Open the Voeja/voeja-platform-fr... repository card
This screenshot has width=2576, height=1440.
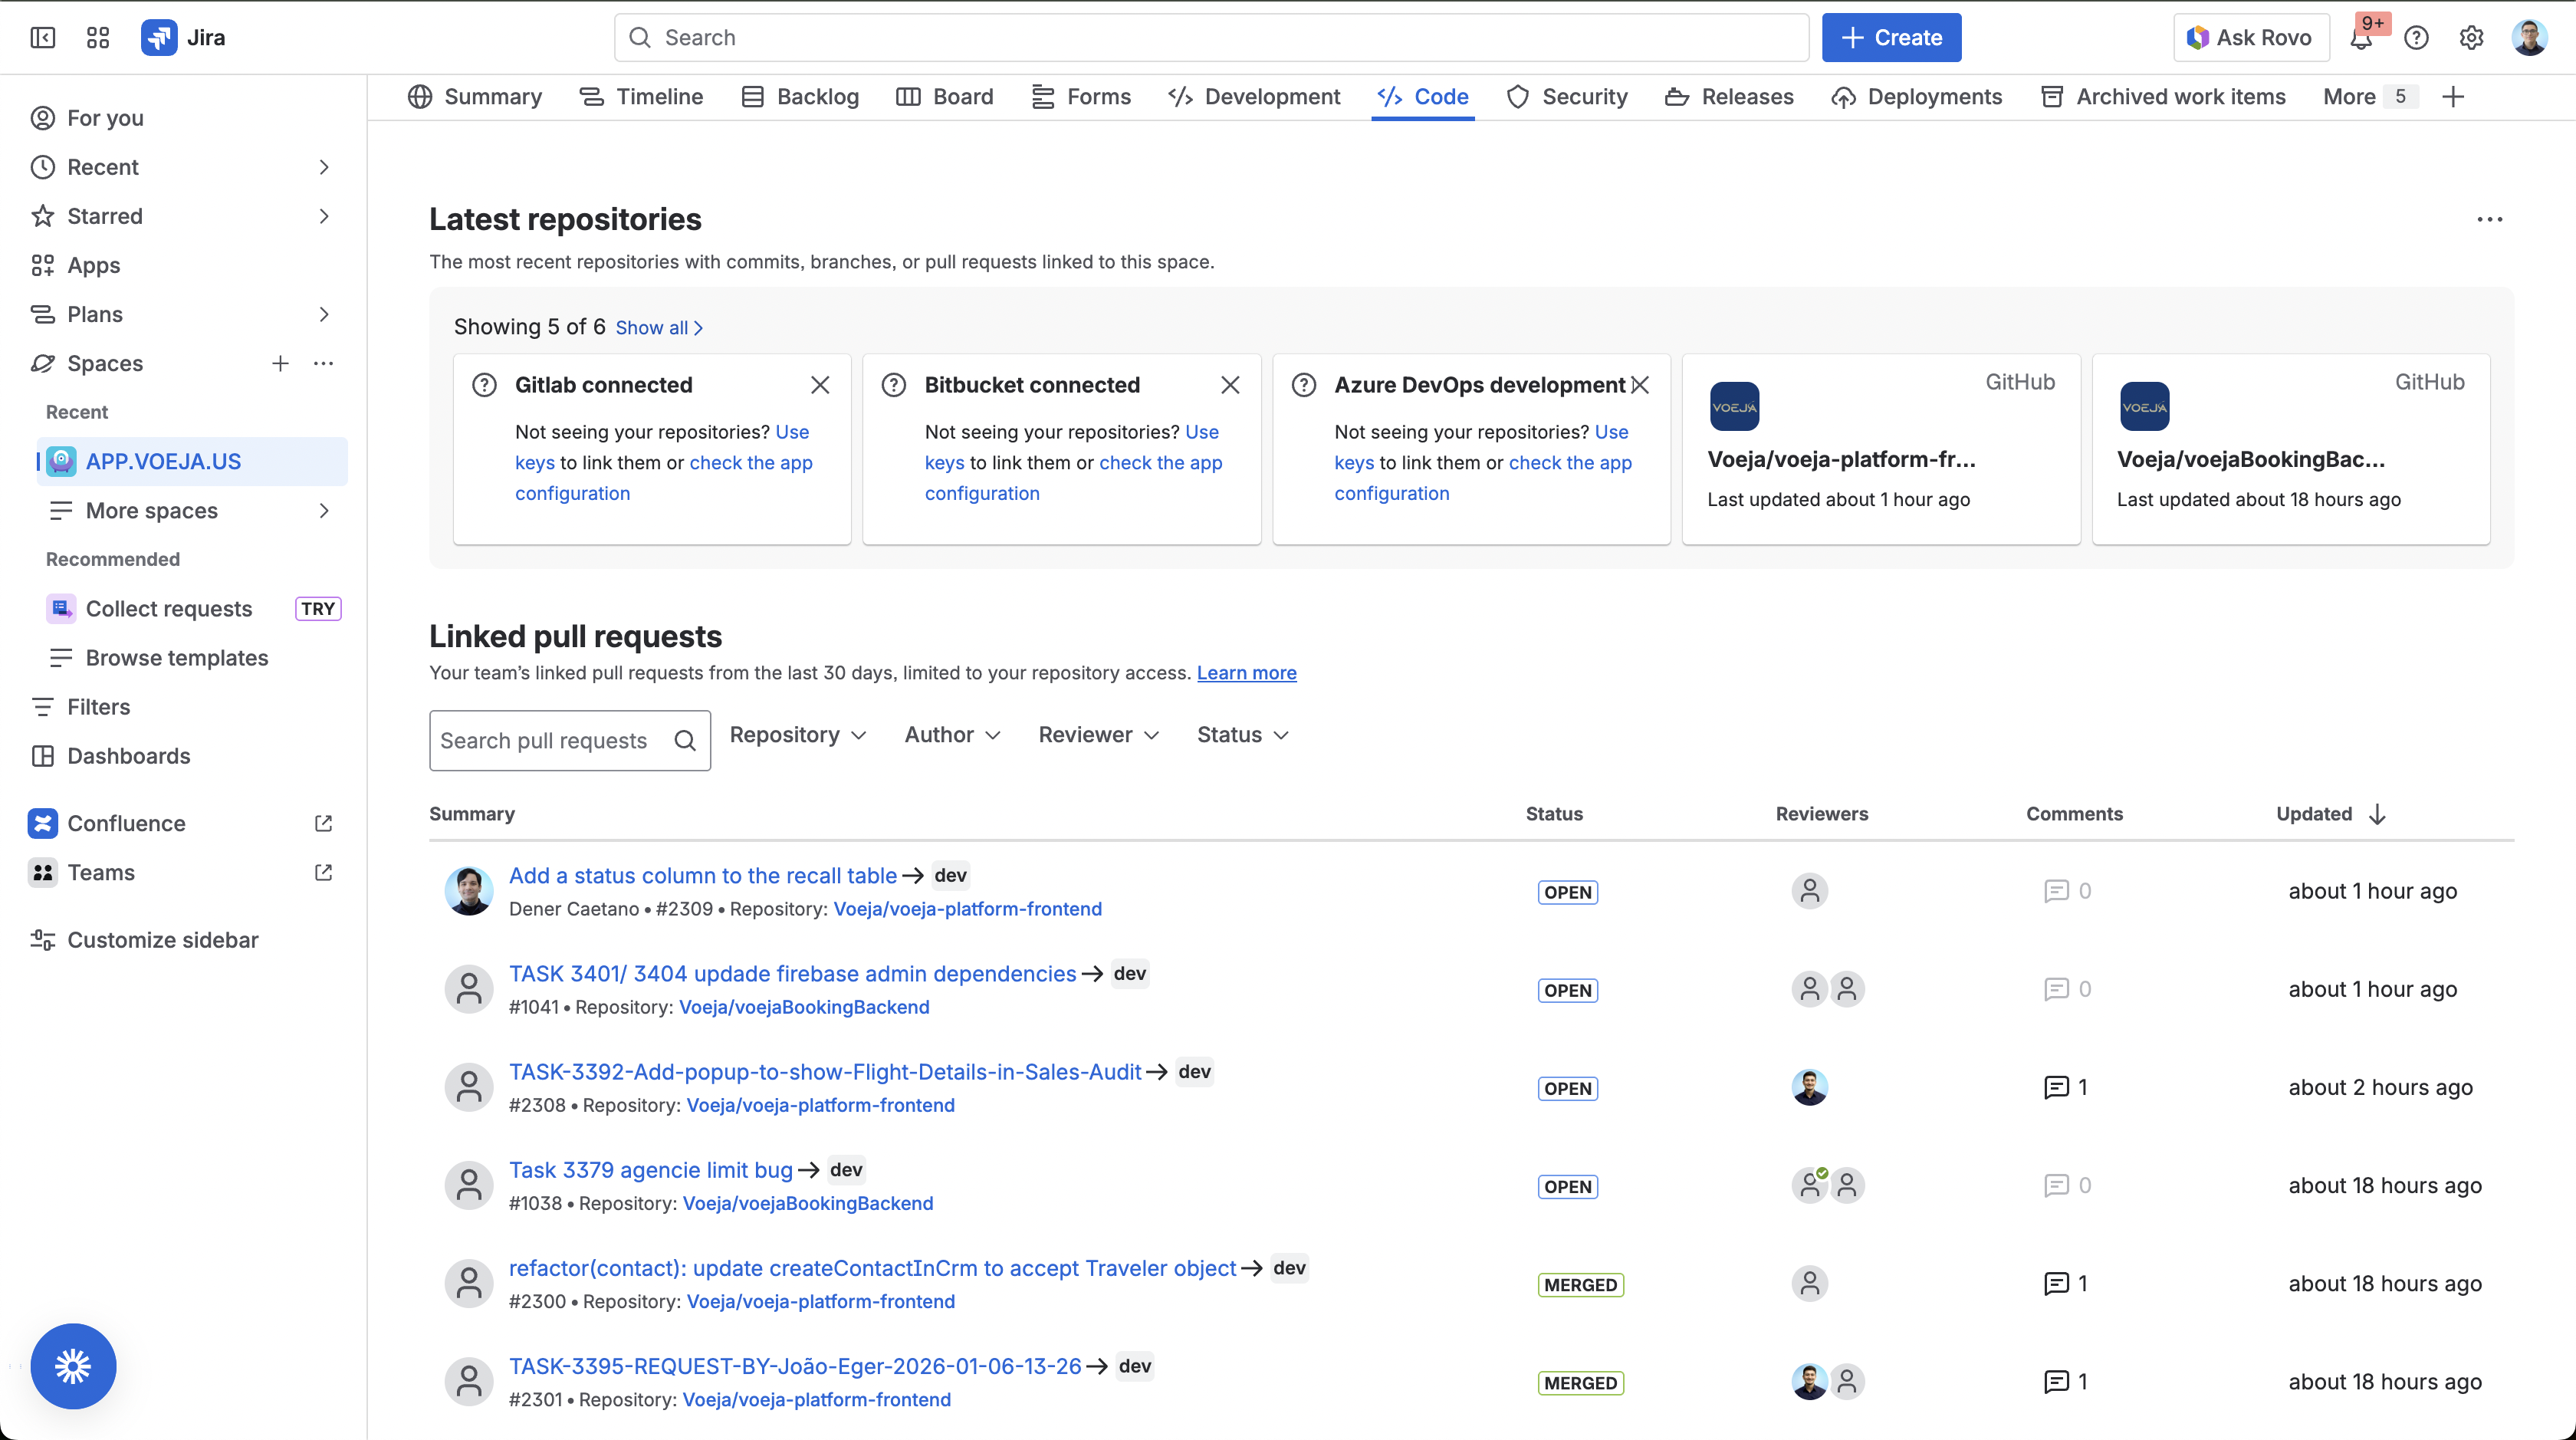click(x=1881, y=449)
